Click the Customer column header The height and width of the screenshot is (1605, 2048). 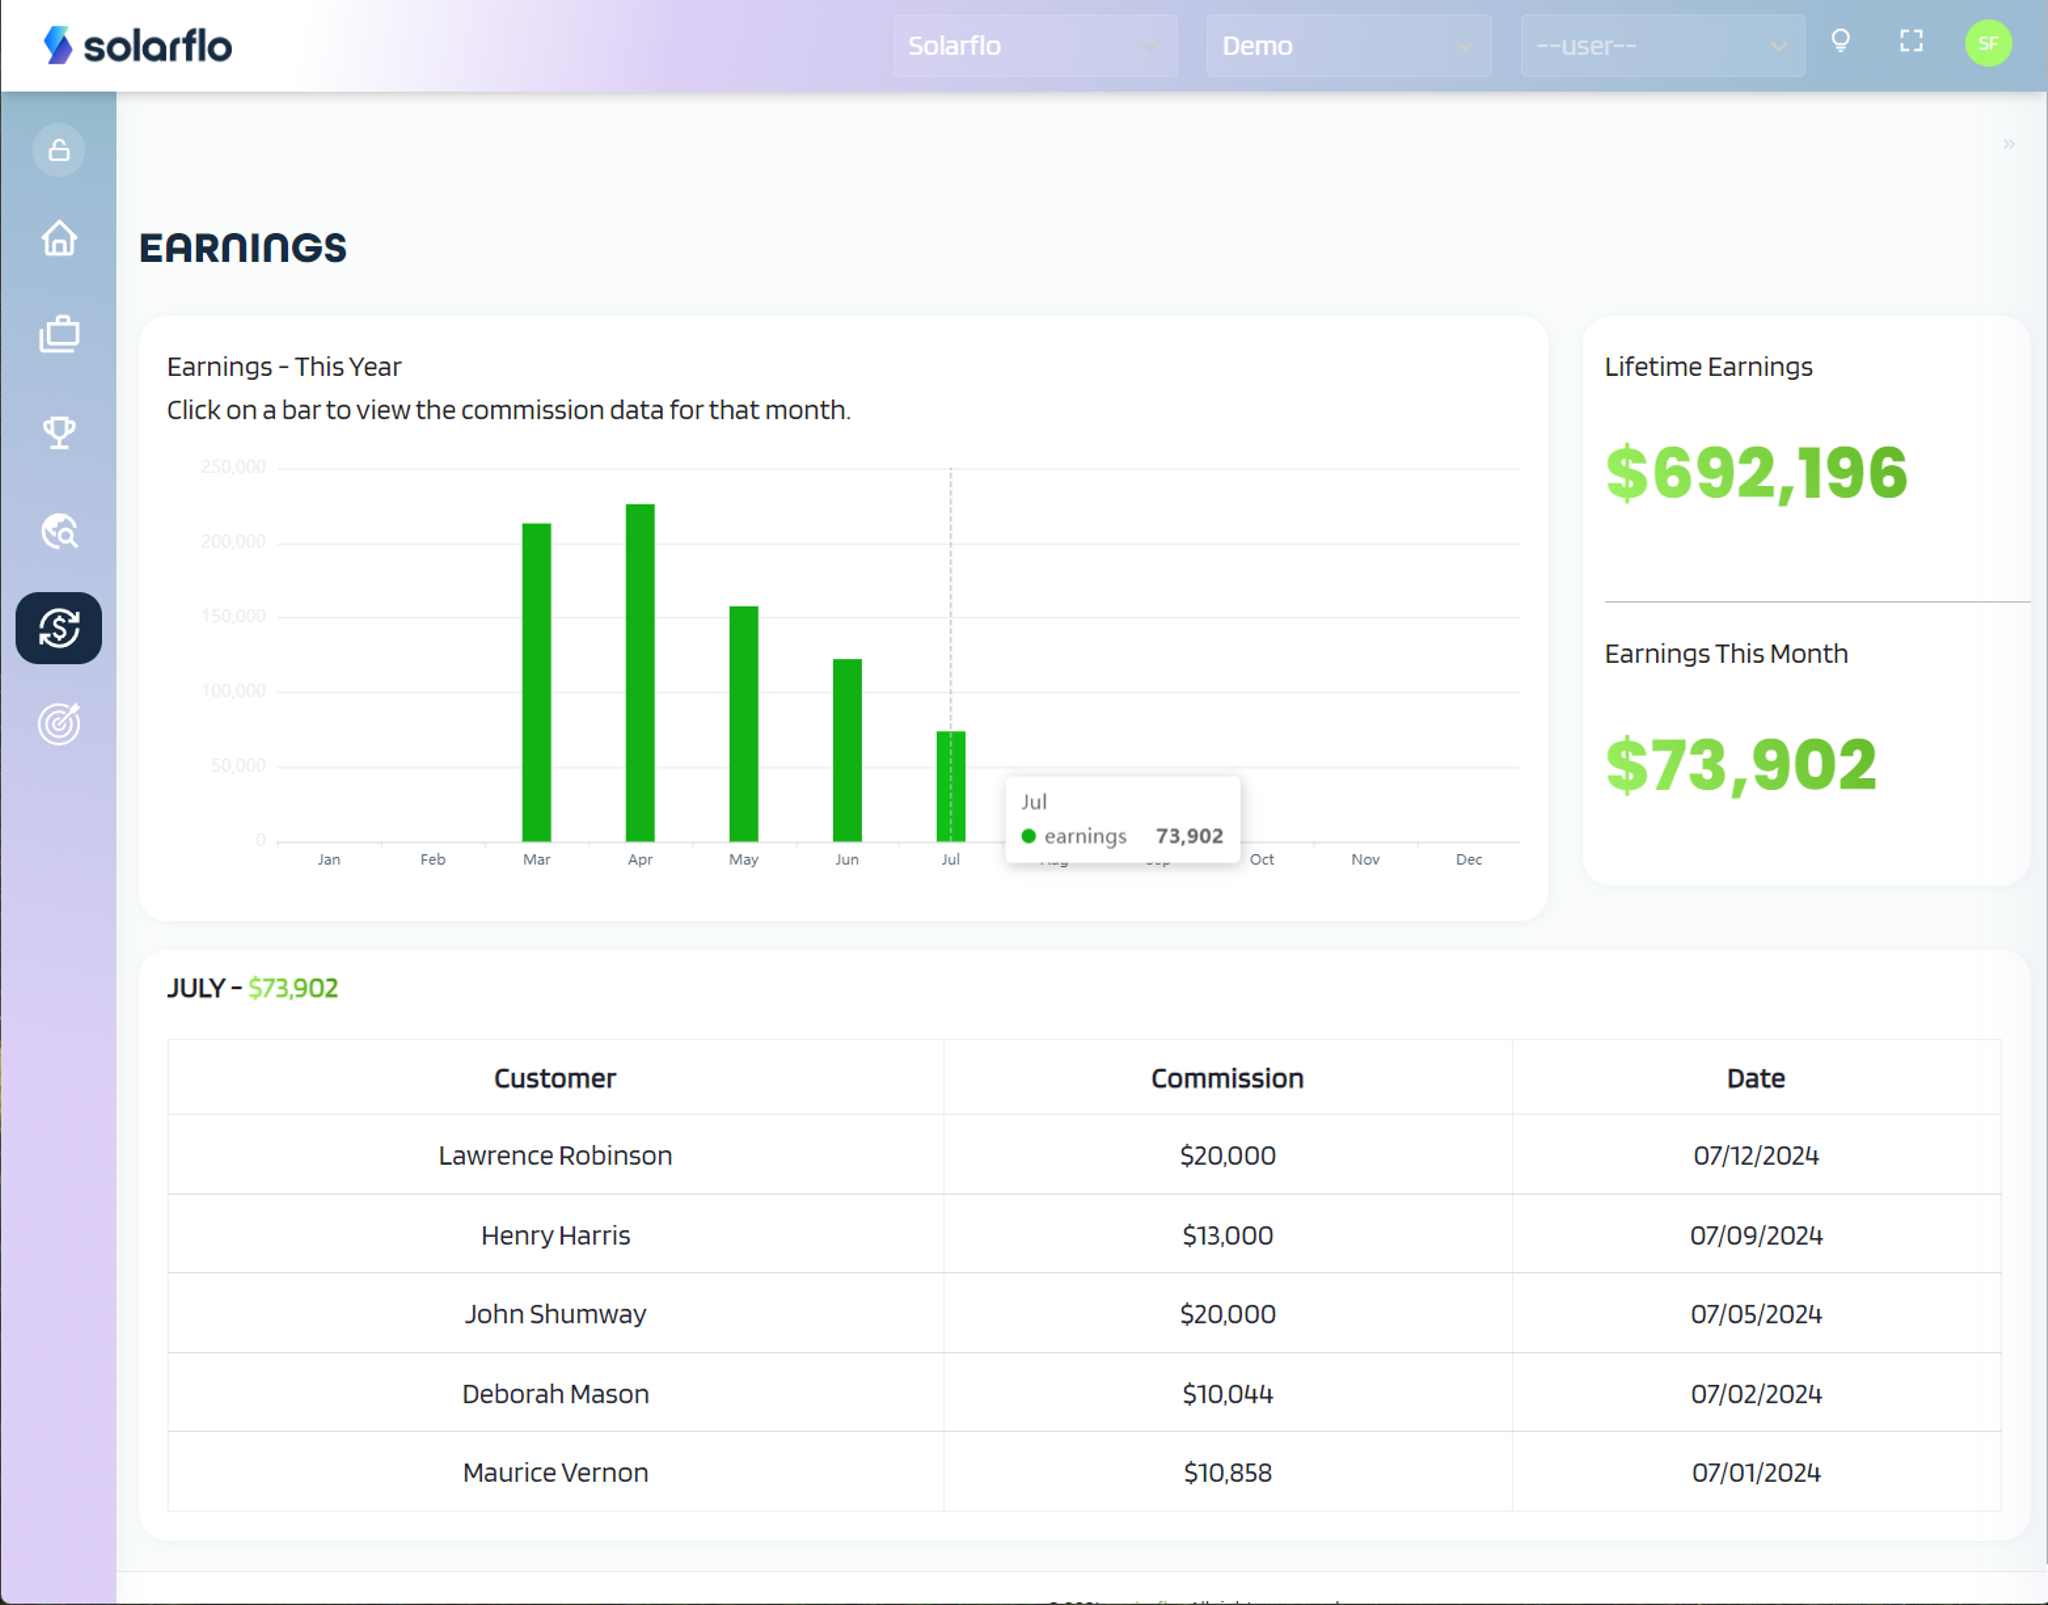pyautogui.click(x=555, y=1078)
